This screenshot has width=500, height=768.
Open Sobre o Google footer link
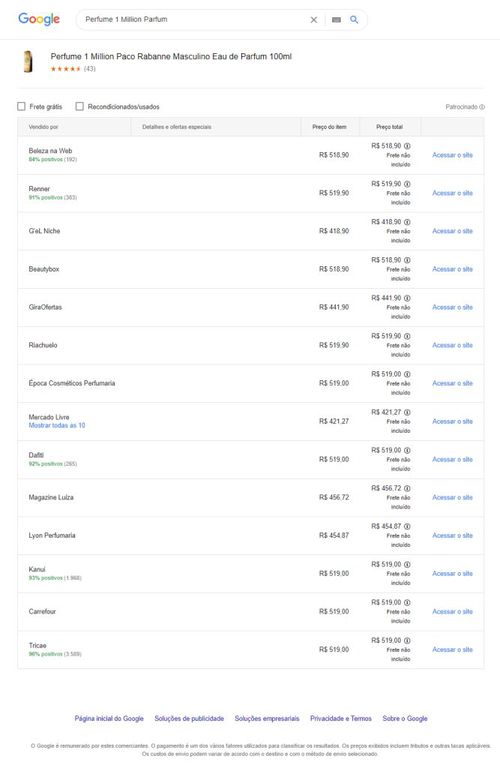tap(405, 719)
